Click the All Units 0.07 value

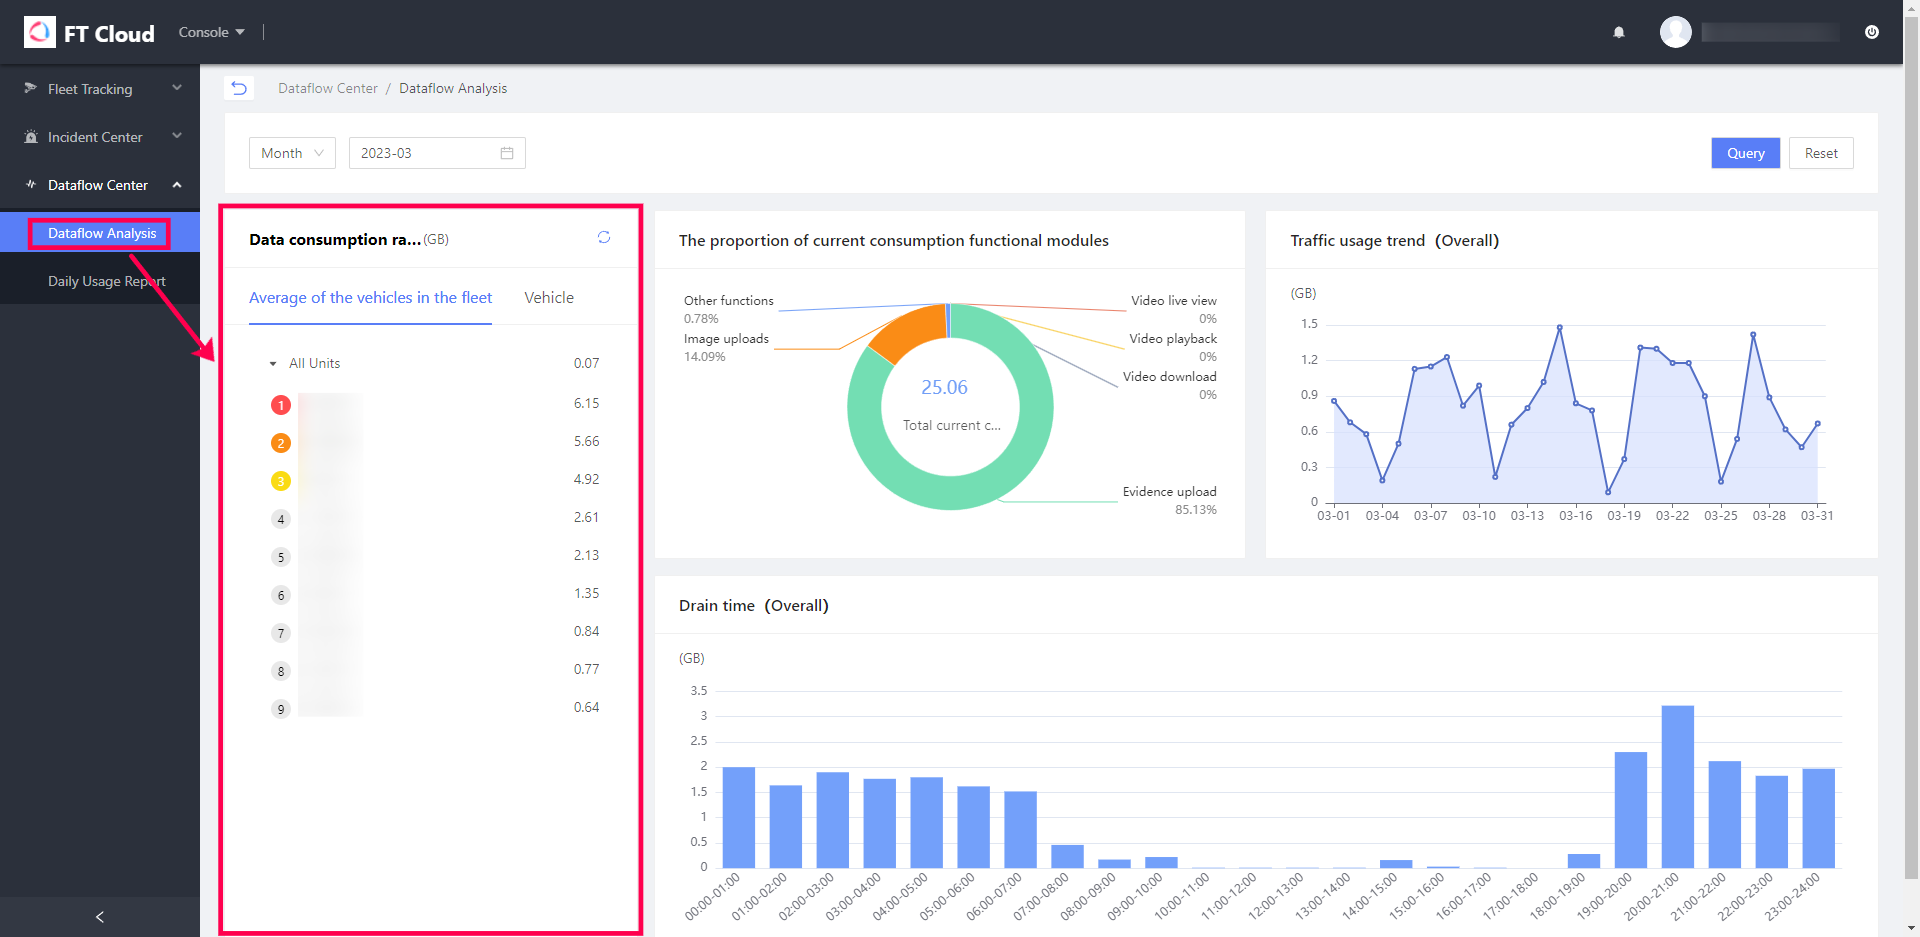(587, 363)
